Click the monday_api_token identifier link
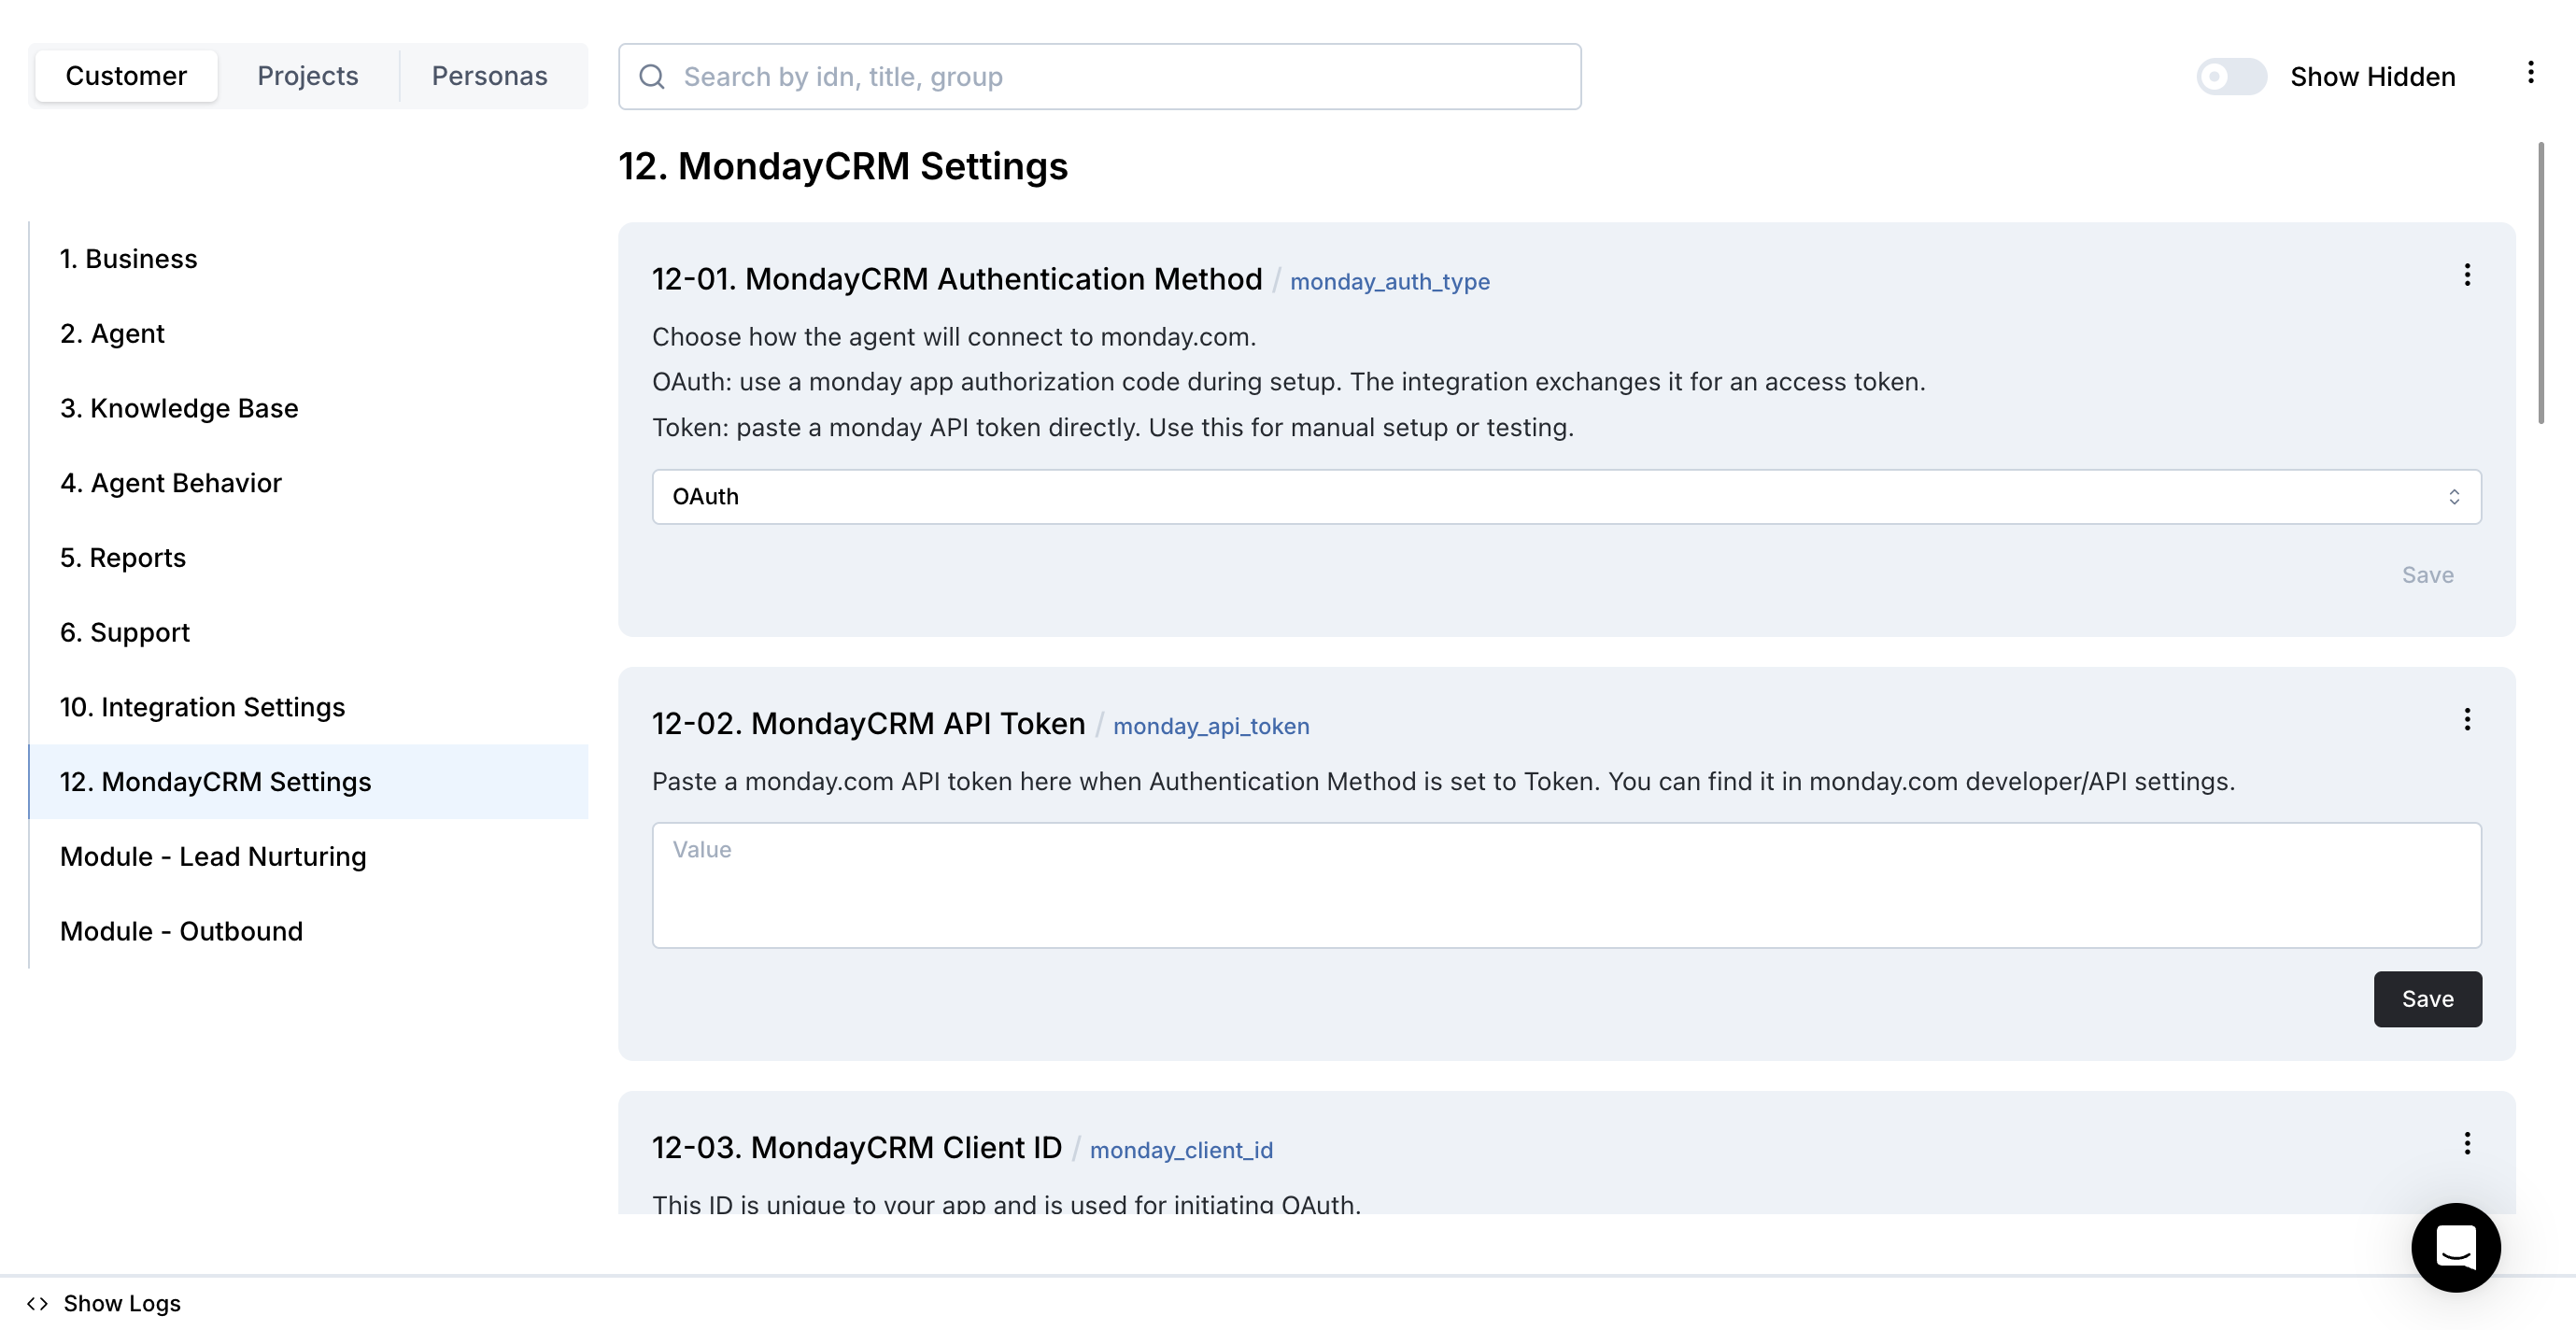This screenshot has height=1330, width=2576. point(1211,726)
